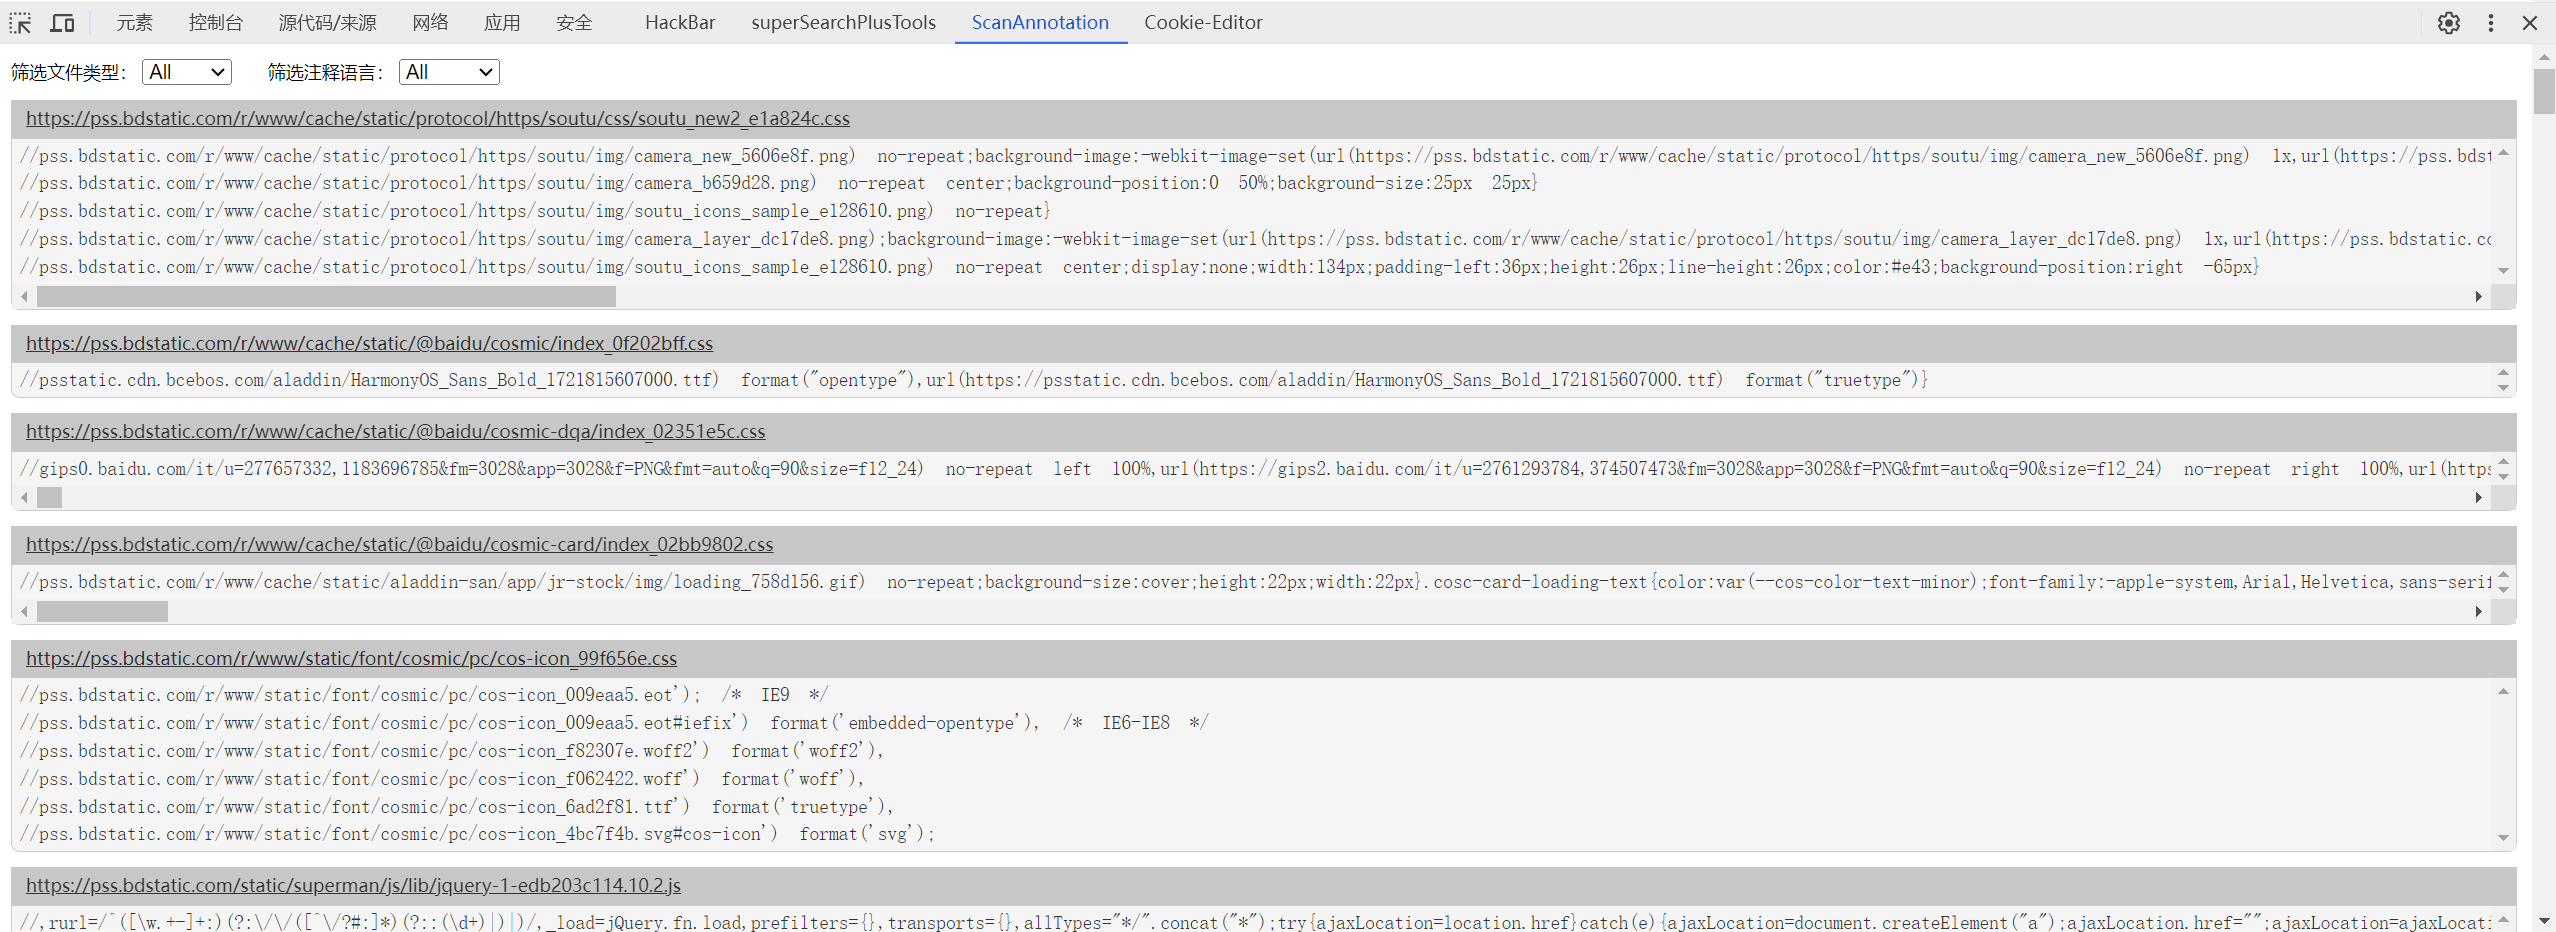The width and height of the screenshot is (2556, 932).
Task: Close the DevTools panel
Action: [2530, 23]
